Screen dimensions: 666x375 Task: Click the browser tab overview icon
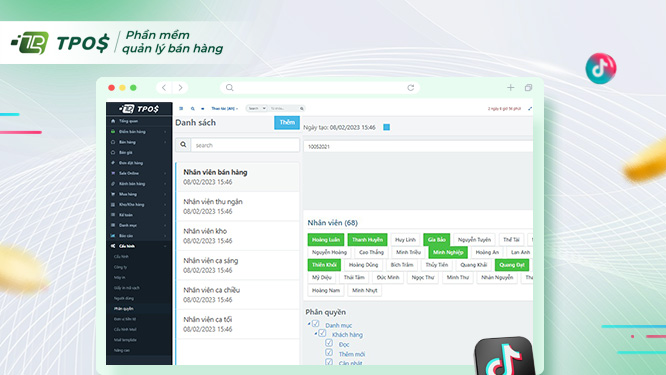(x=528, y=87)
